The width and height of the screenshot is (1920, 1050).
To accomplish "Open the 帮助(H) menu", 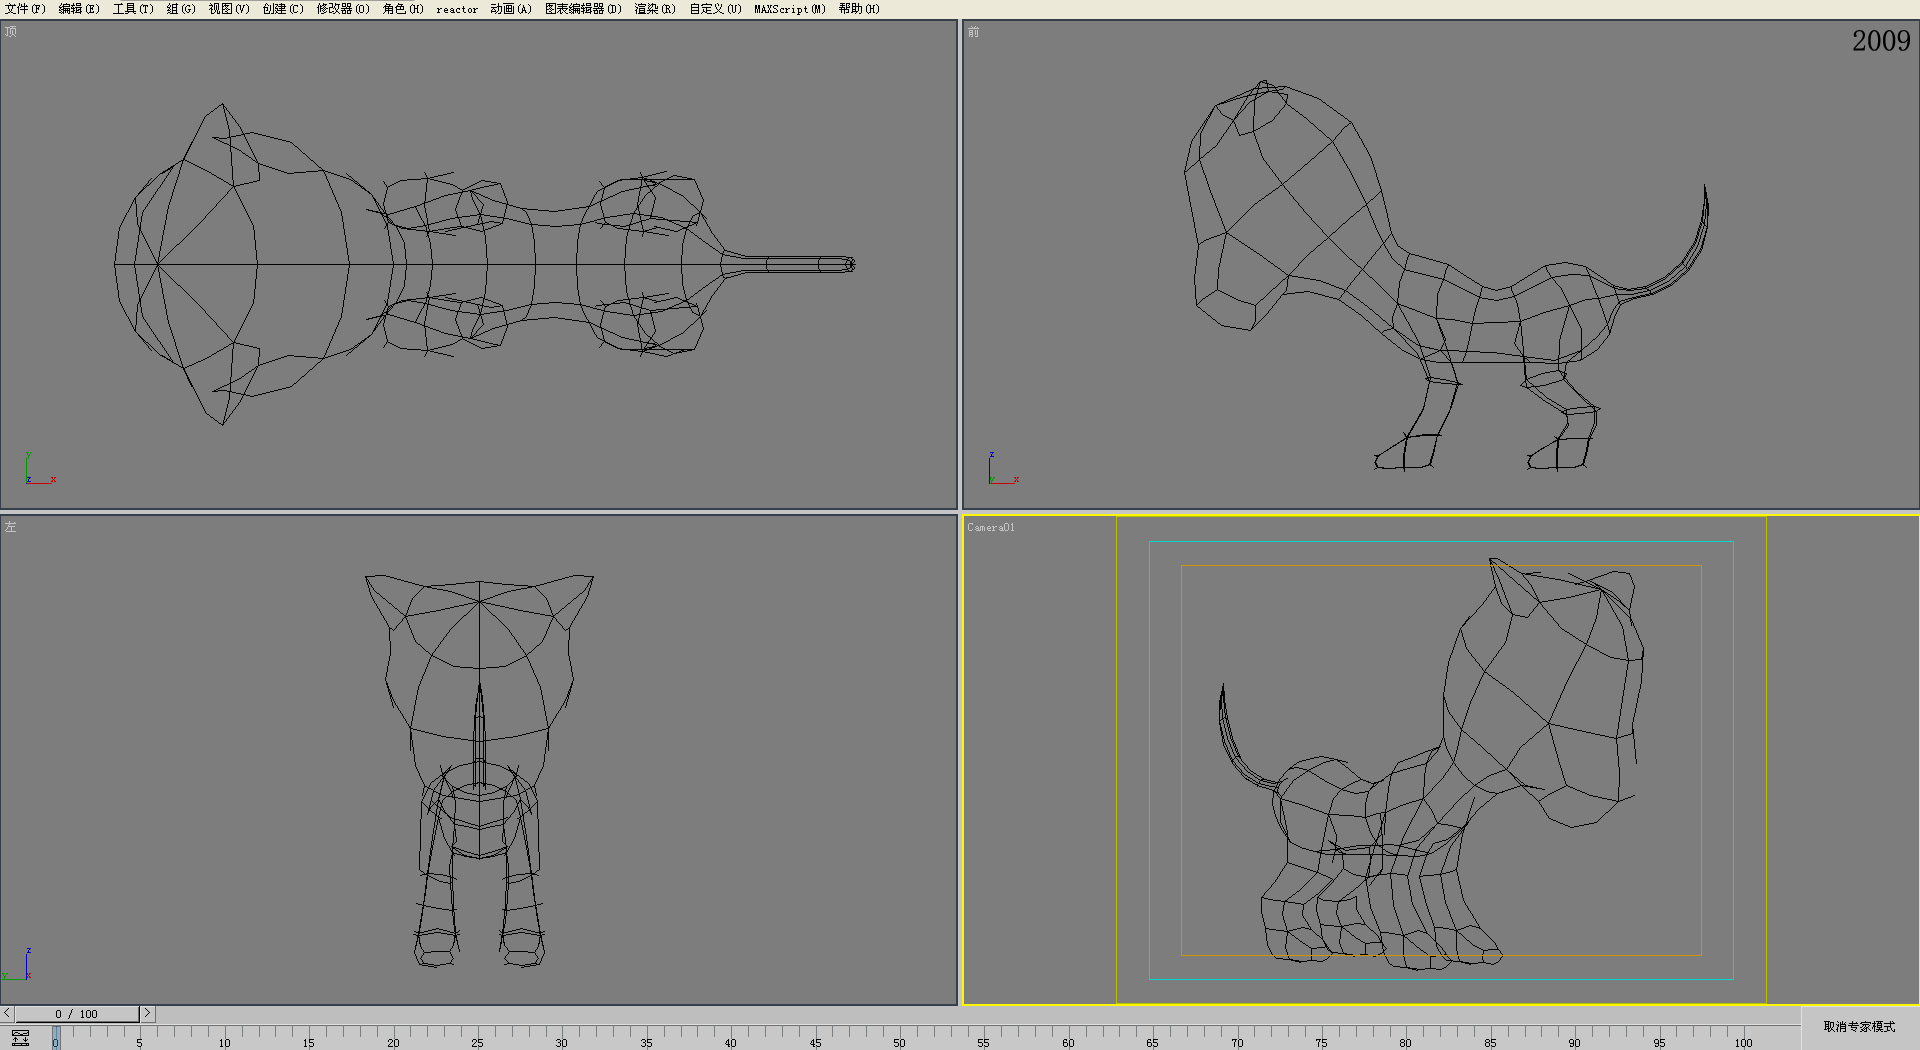I will (859, 9).
